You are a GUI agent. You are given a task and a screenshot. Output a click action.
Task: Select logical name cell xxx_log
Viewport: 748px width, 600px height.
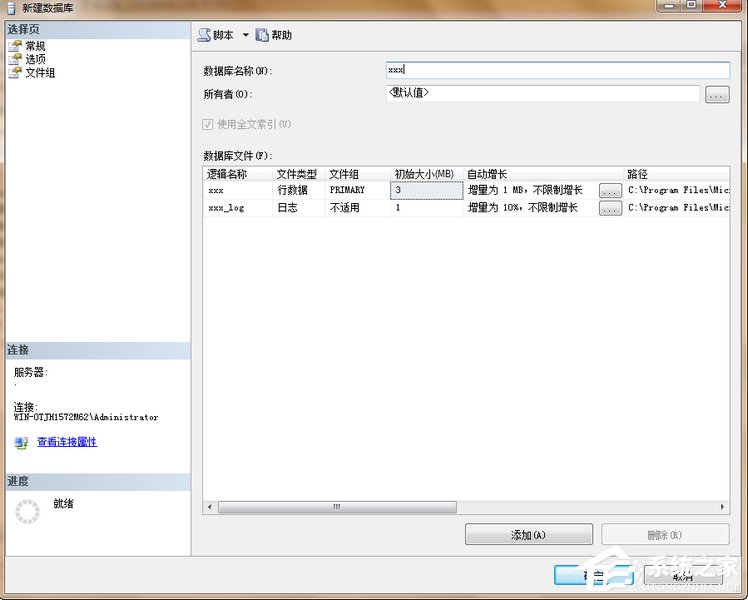tap(237, 208)
